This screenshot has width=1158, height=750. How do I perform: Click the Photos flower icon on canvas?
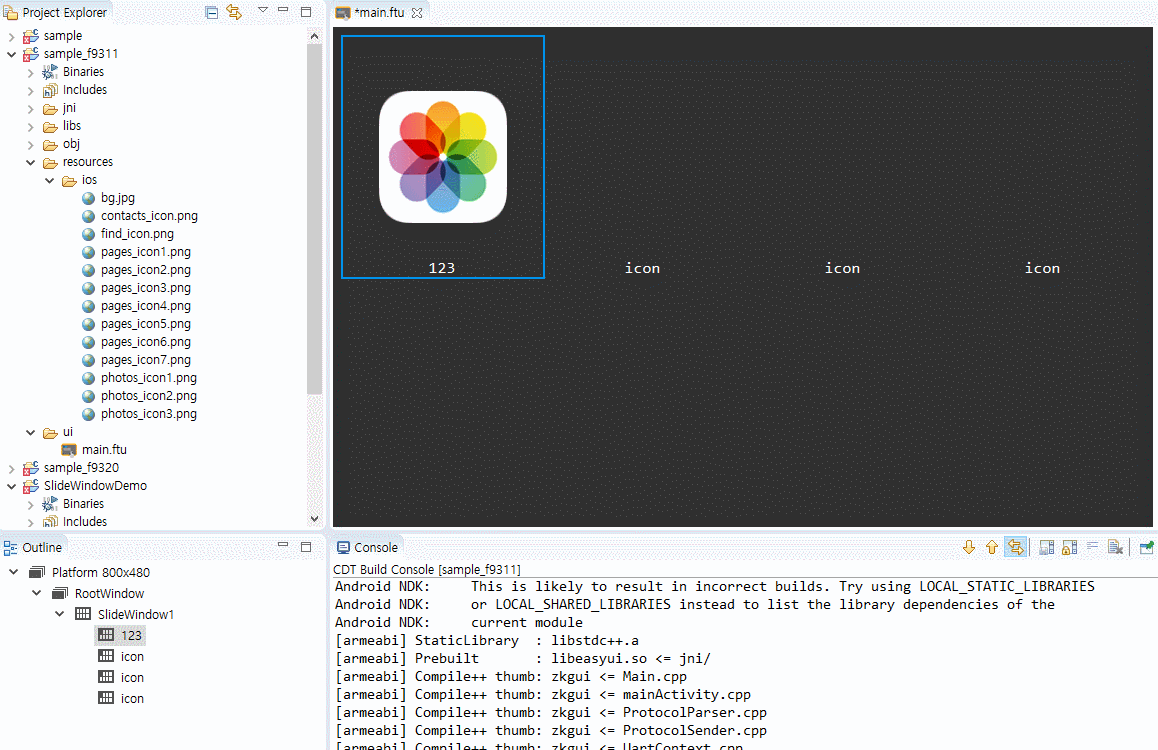point(442,156)
